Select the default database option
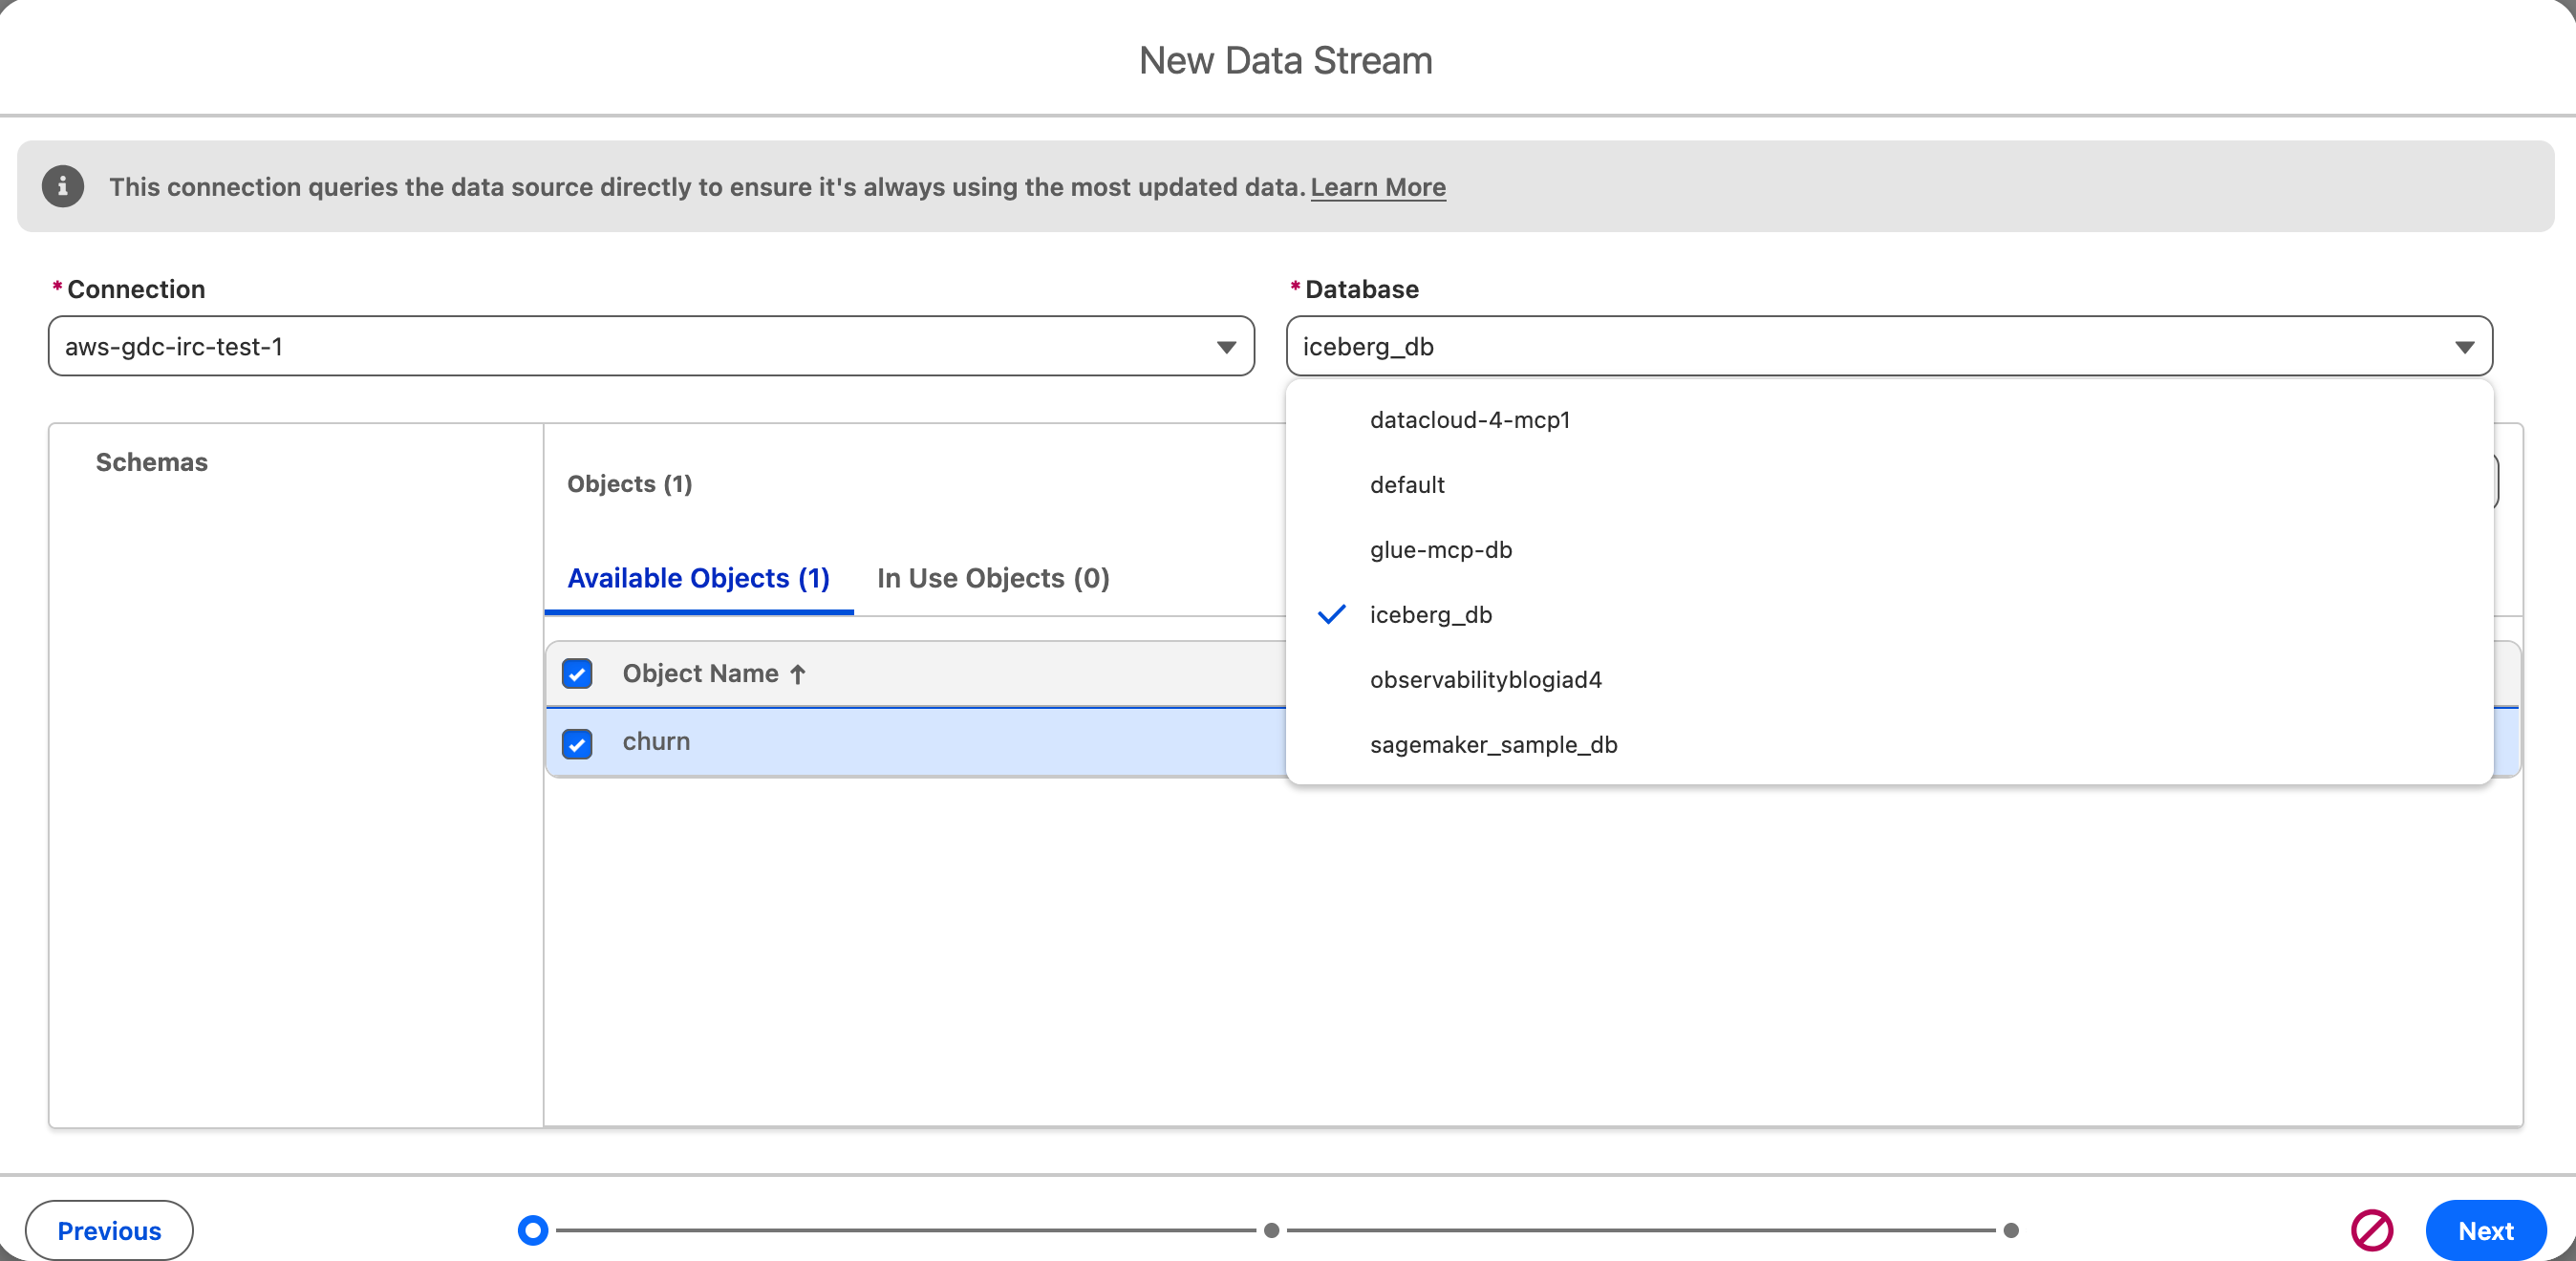2576x1261 pixels. 1888,485
